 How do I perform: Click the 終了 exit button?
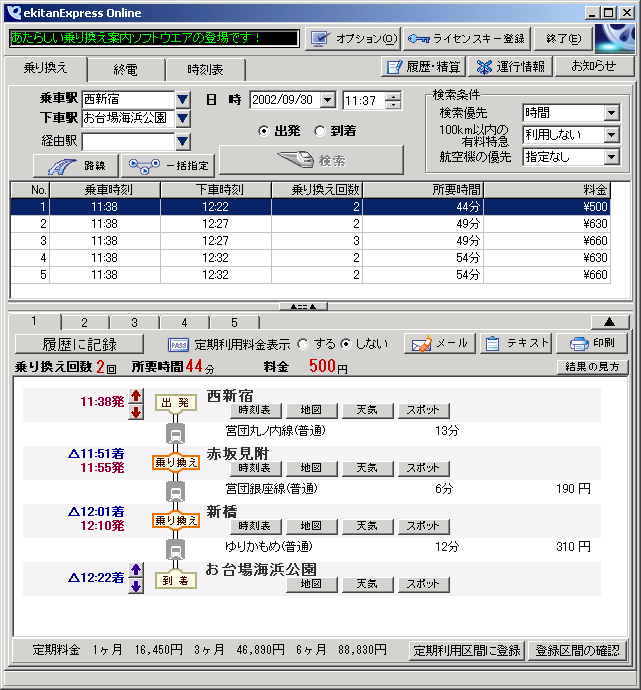(564, 39)
